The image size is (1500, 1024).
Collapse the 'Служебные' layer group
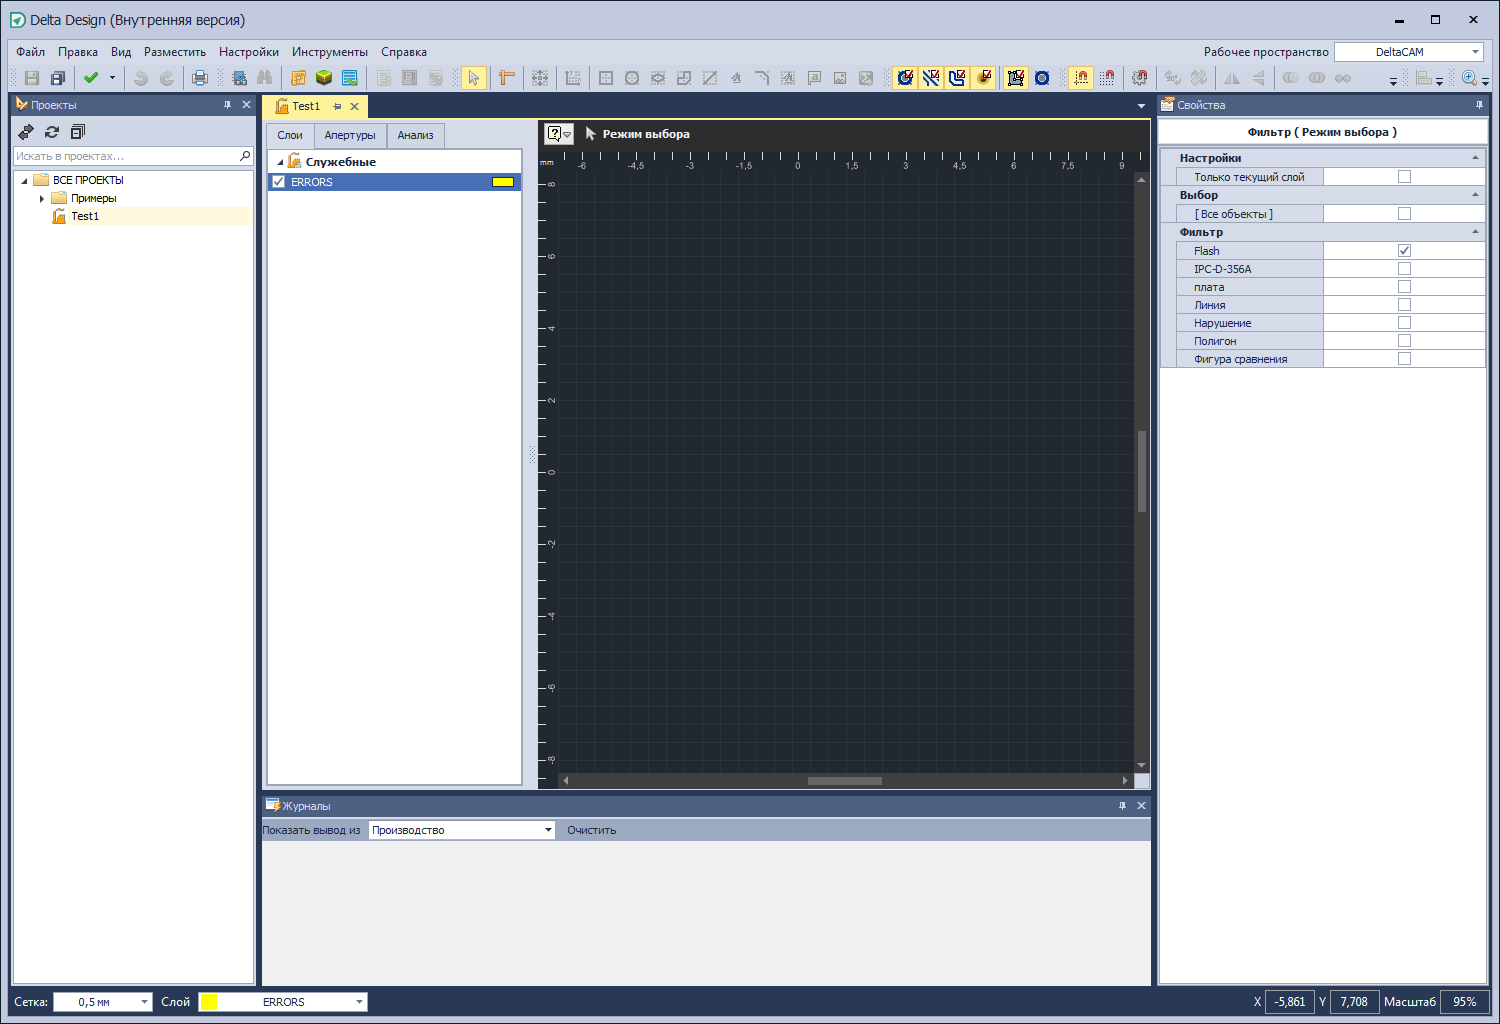click(280, 162)
